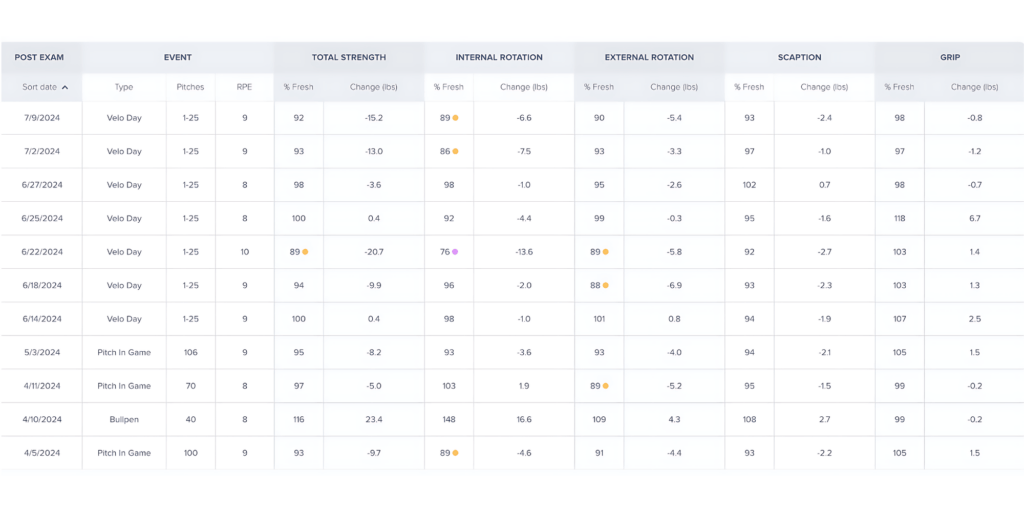Sort by the Type column header

click(x=124, y=87)
